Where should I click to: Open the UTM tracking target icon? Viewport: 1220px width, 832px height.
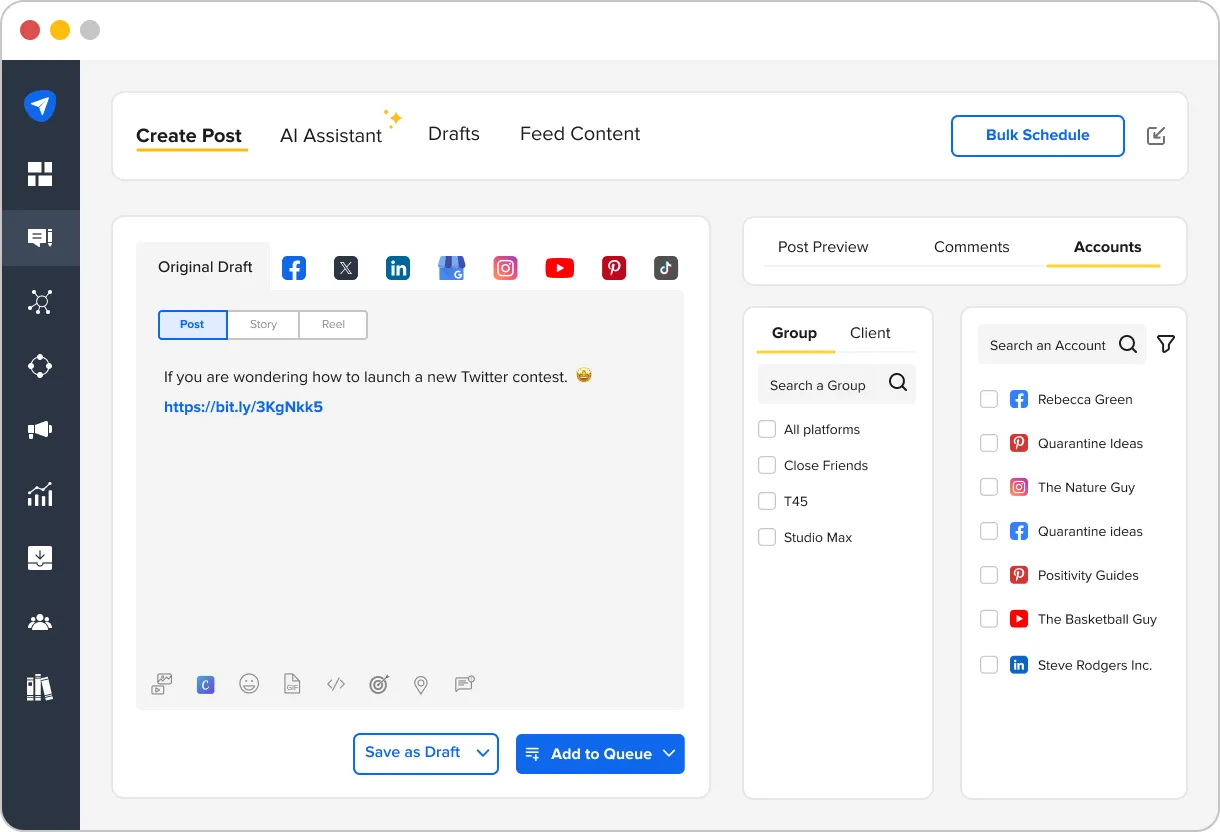(x=378, y=684)
